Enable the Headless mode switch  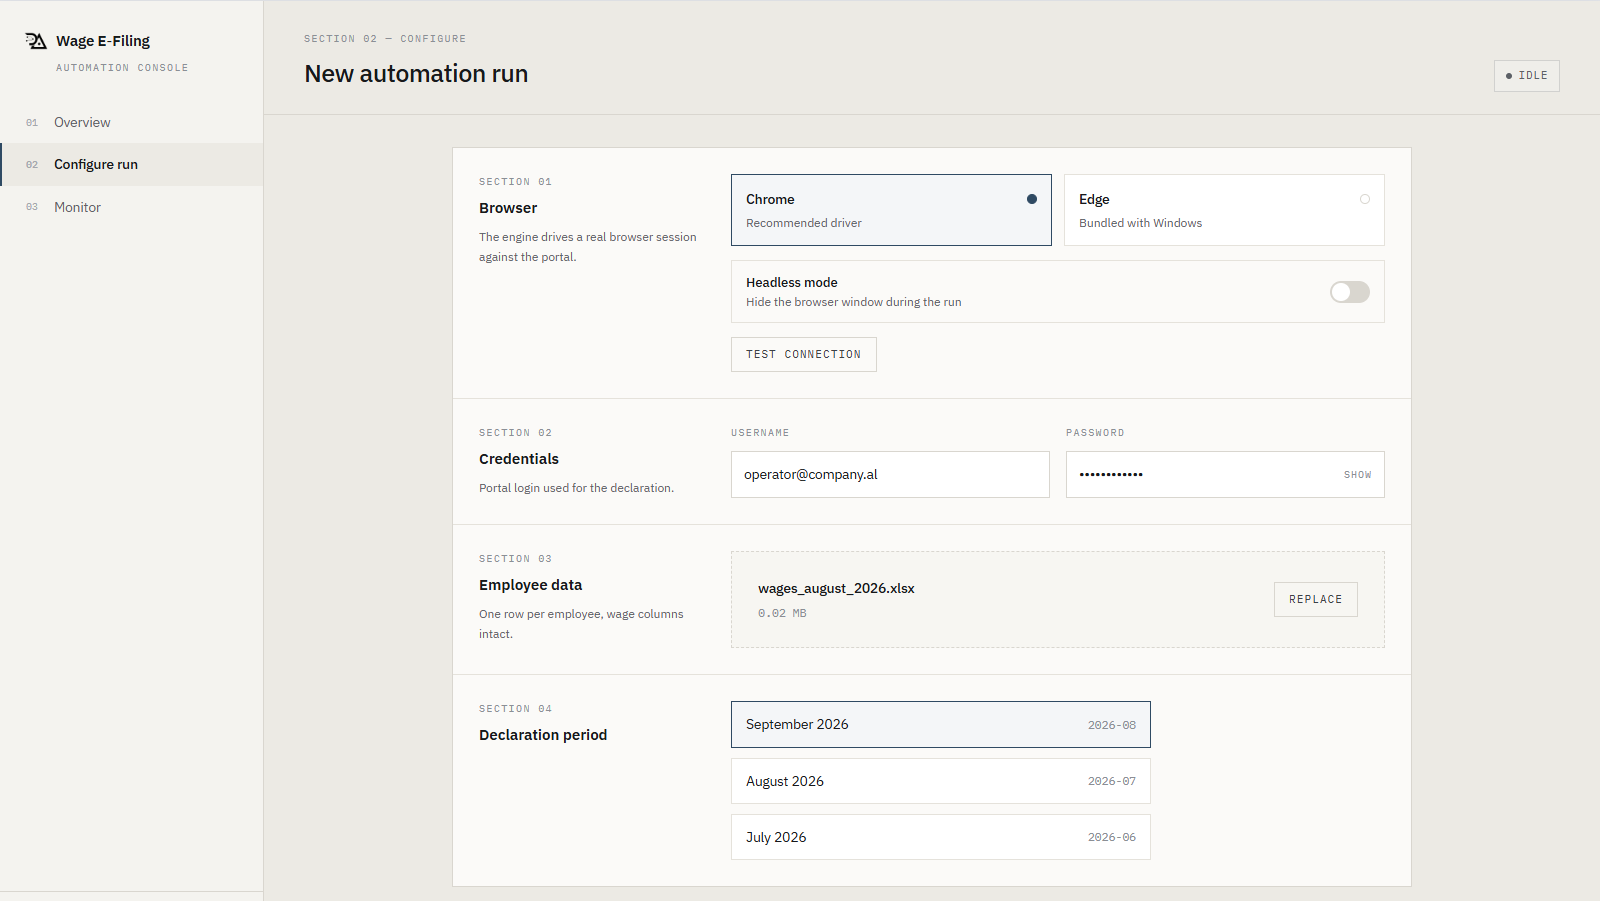click(x=1349, y=292)
